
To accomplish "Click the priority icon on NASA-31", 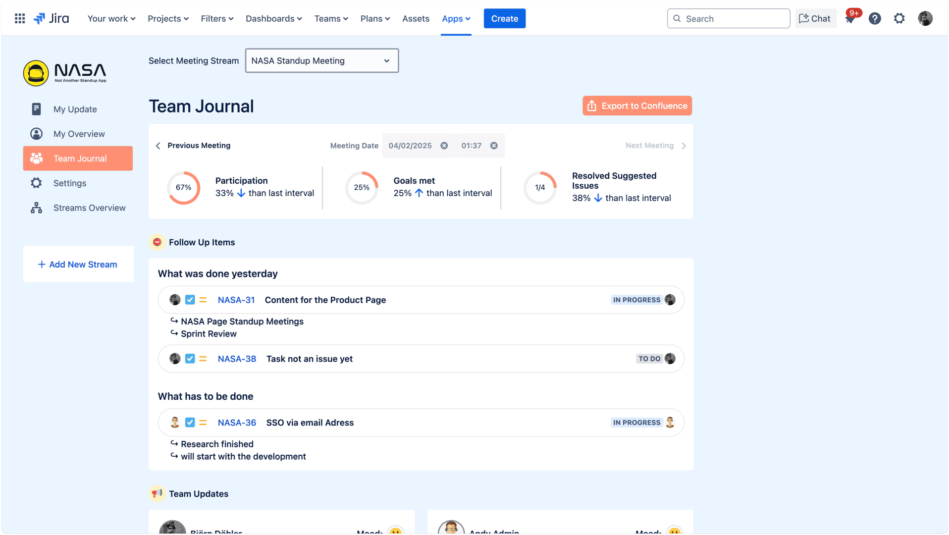I will click(203, 300).
